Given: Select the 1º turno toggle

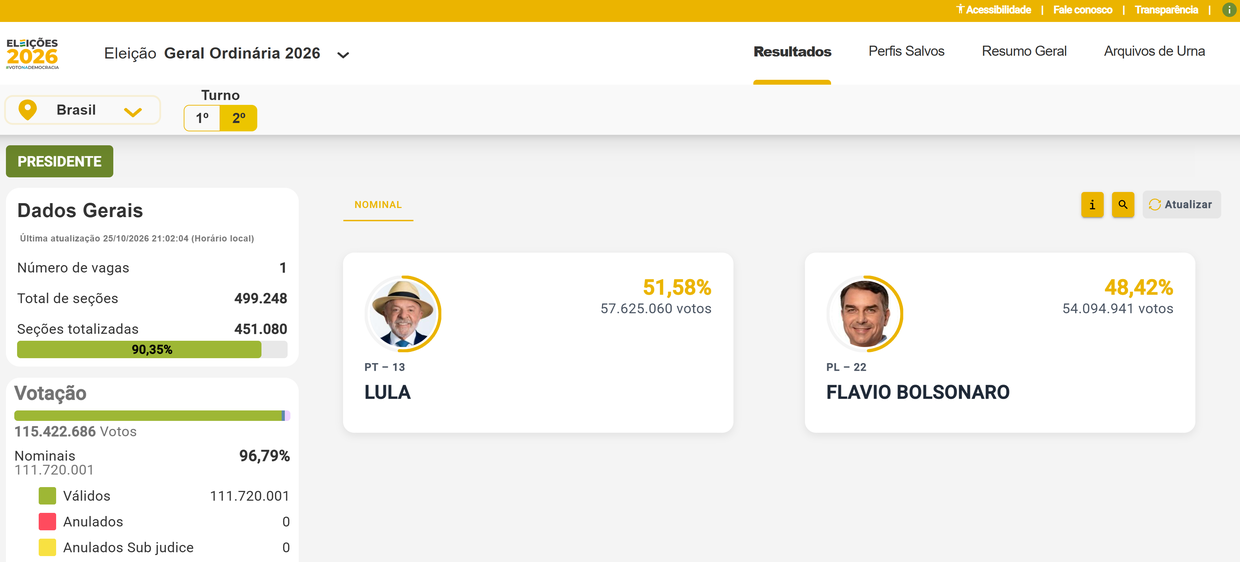Looking at the screenshot, I should [202, 118].
